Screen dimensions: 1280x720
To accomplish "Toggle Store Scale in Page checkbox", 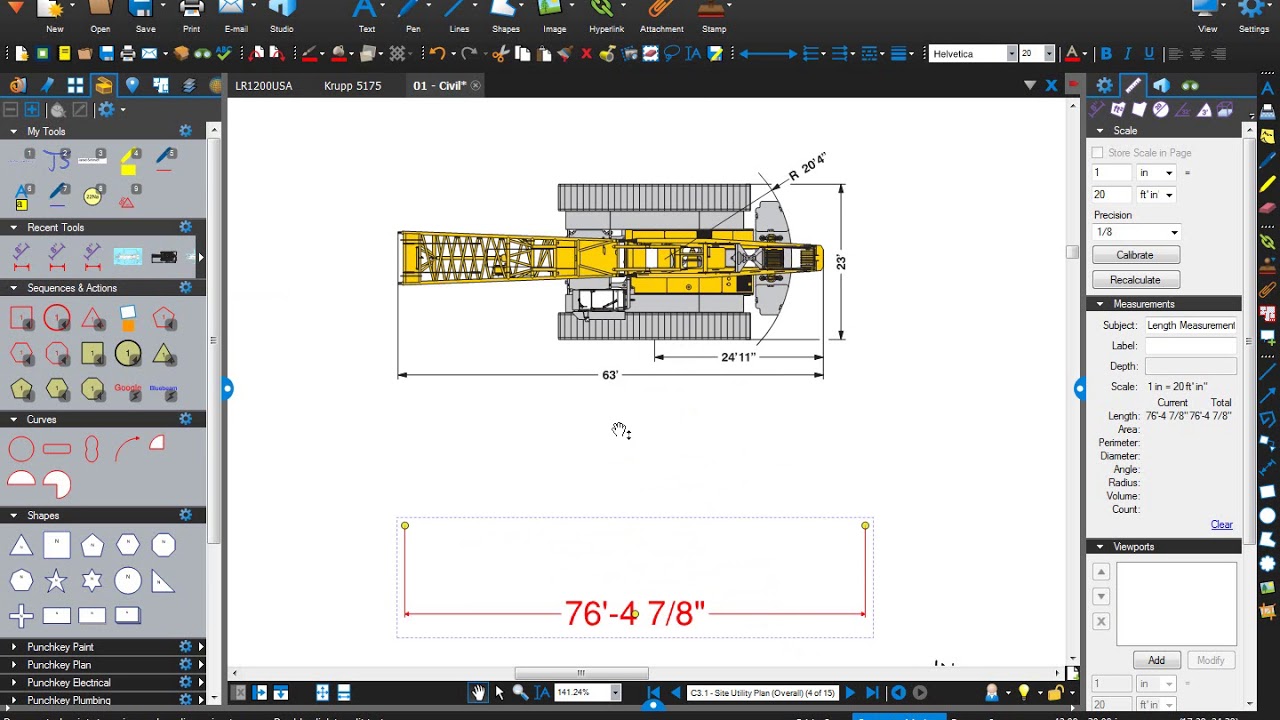I will pos(1097,153).
